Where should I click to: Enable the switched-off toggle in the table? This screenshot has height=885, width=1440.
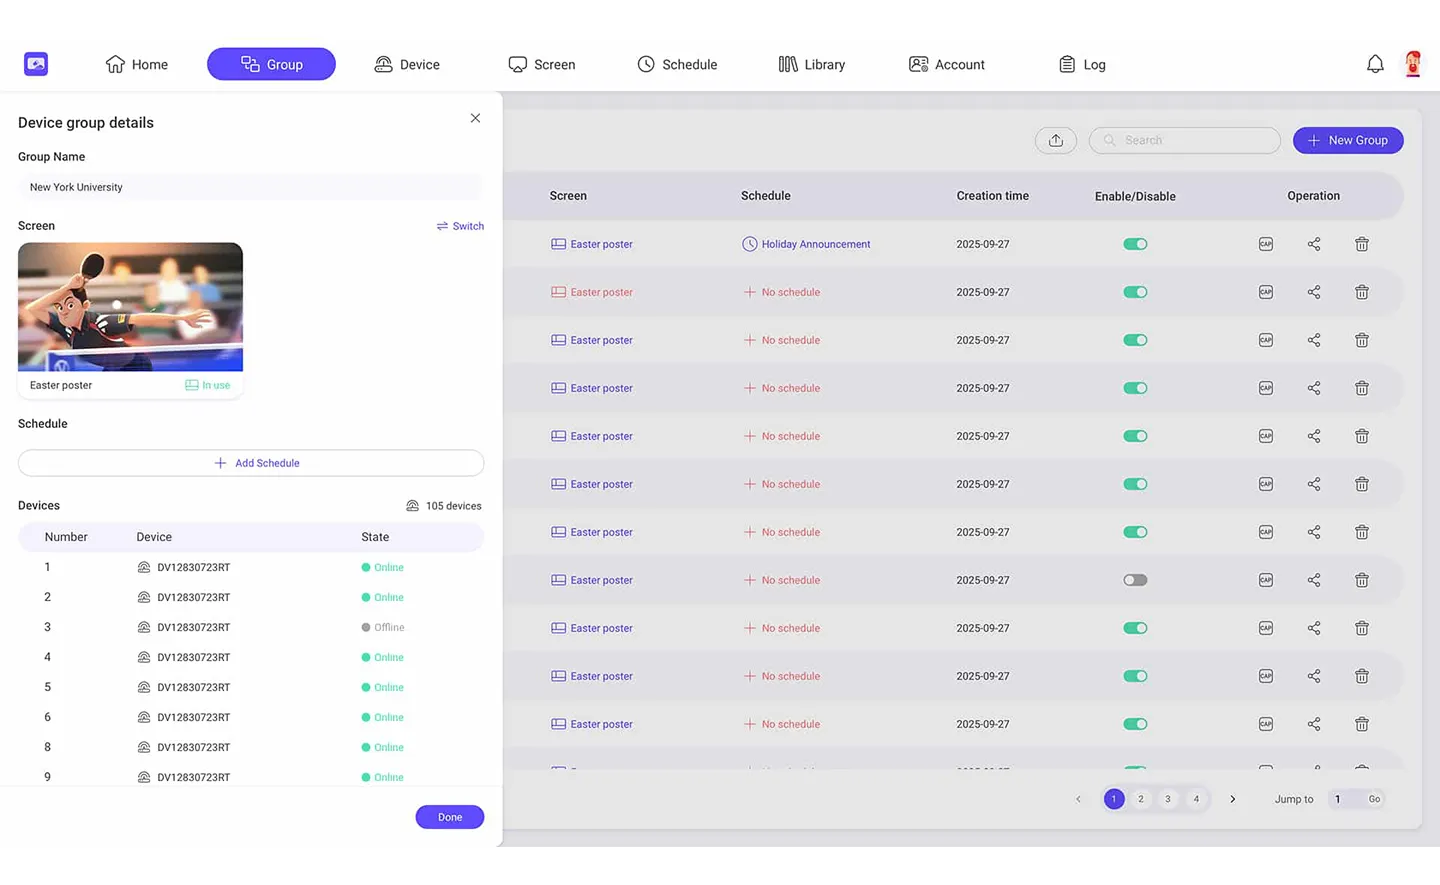coord(1135,580)
